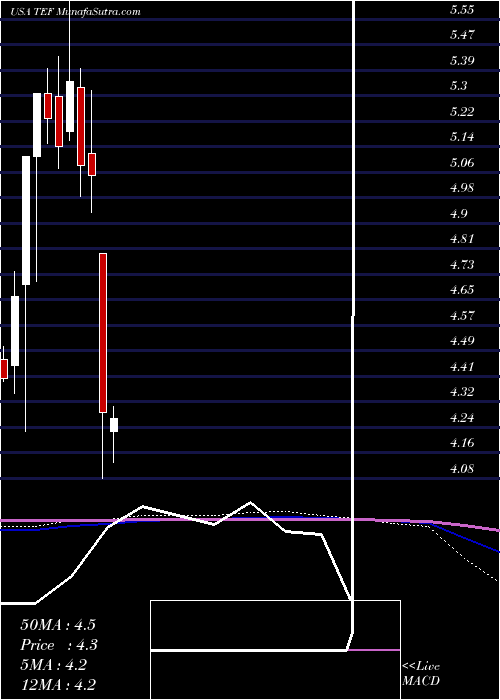Select the 4.16 price level value

(461, 443)
